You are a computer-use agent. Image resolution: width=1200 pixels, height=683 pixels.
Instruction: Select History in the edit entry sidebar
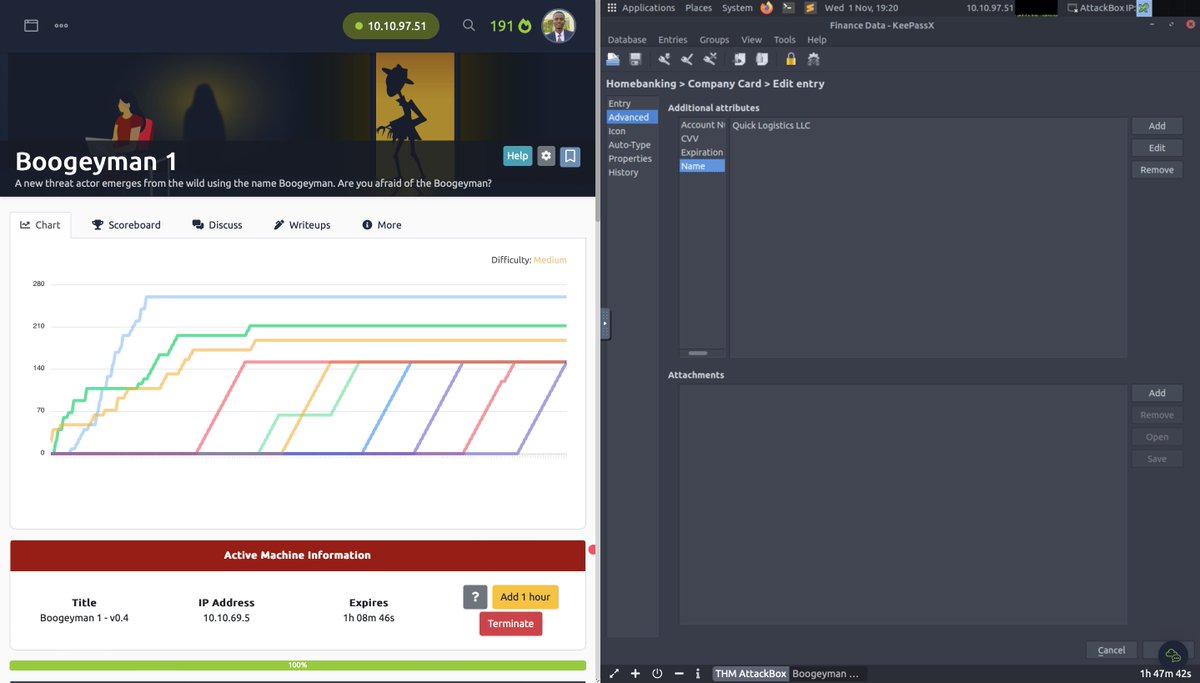[632, 173]
